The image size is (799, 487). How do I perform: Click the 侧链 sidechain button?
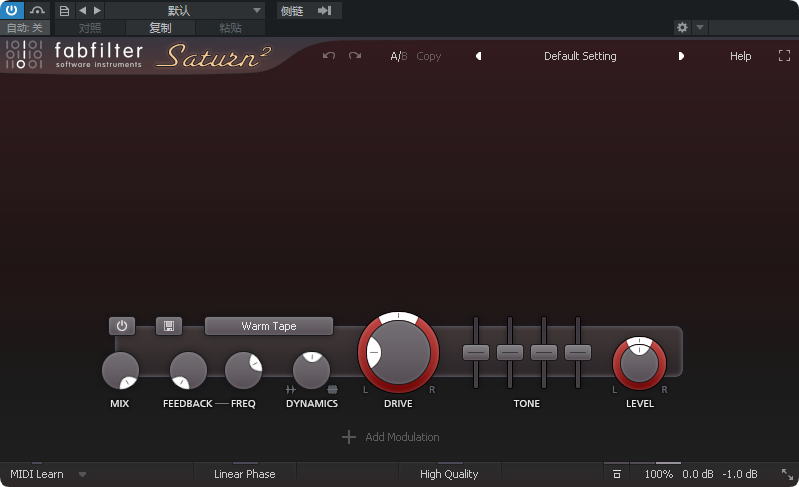click(x=292, y=11)
